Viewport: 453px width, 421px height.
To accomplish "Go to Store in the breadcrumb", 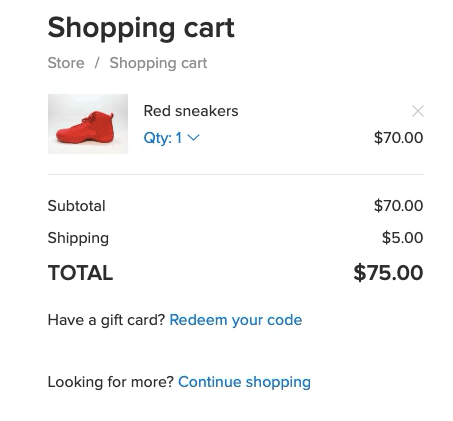I will pyautogui.click(x=66, y=63).
